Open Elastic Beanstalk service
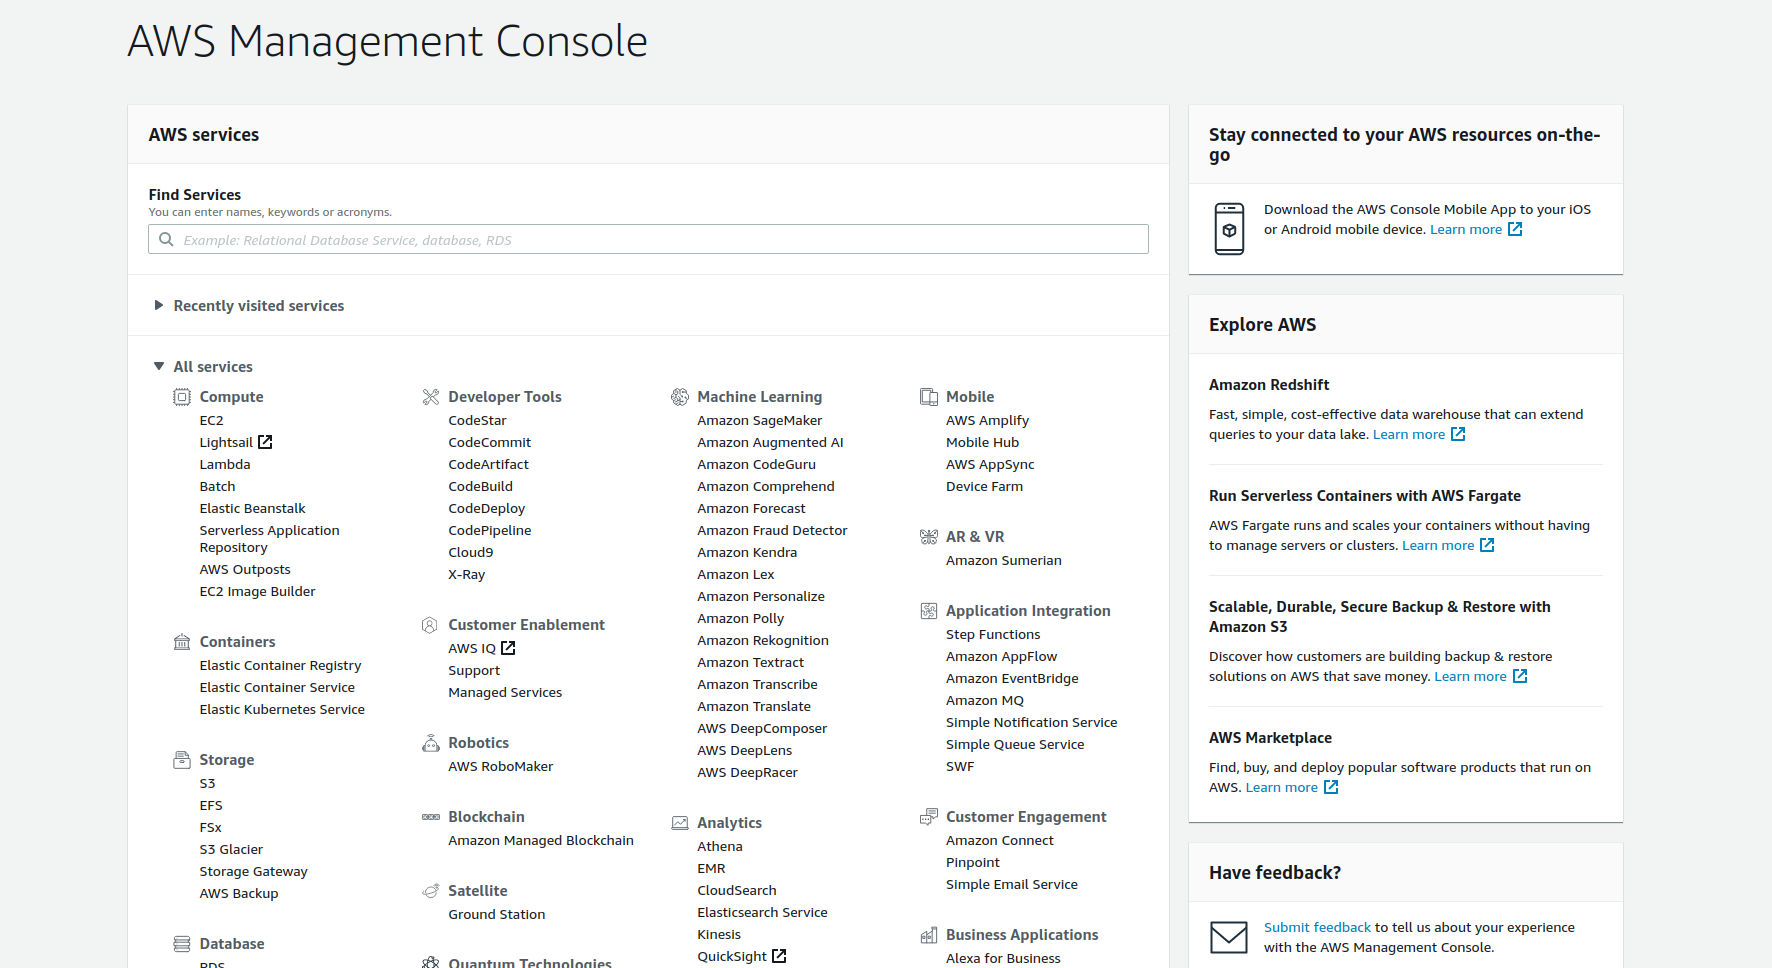This screenshot has width=1772, height=968. (x=252, y=509)
